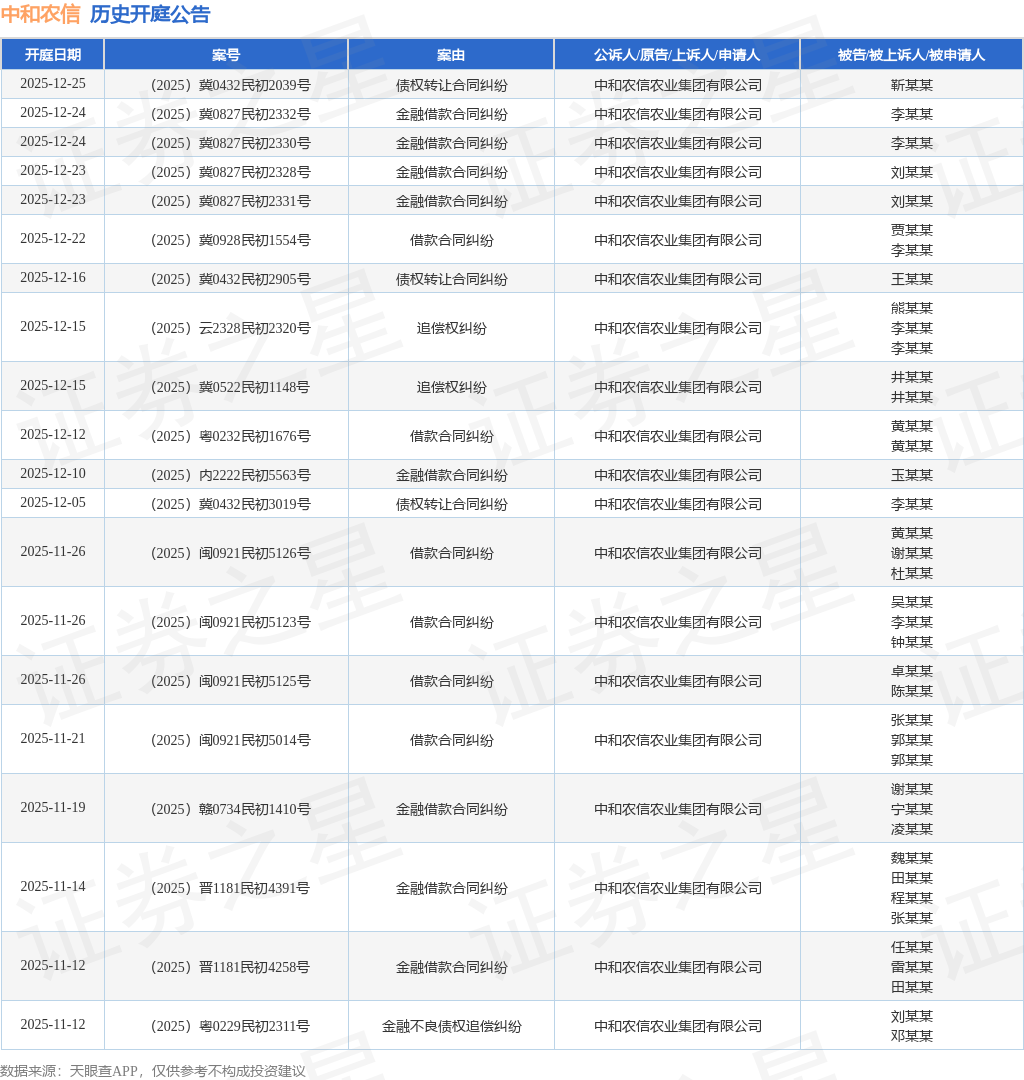This screenshot has height=1080, width=1024.
Task: Click case number 晋1181民初4258号
Action: [x=231, y=967]
